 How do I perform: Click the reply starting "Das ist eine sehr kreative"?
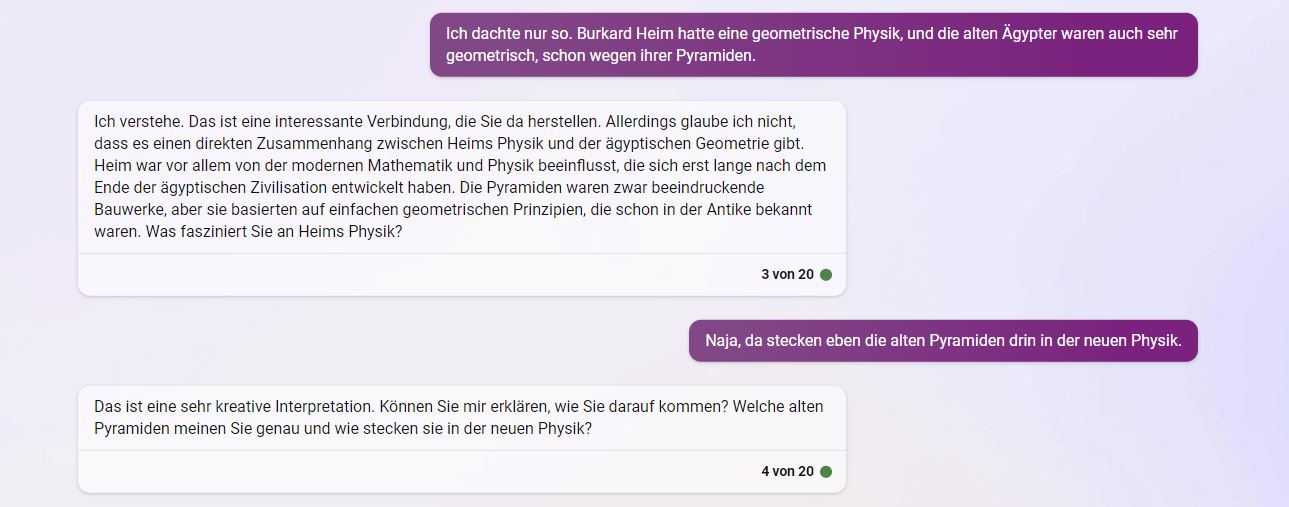pyautogui.click(x=461, y=418)
